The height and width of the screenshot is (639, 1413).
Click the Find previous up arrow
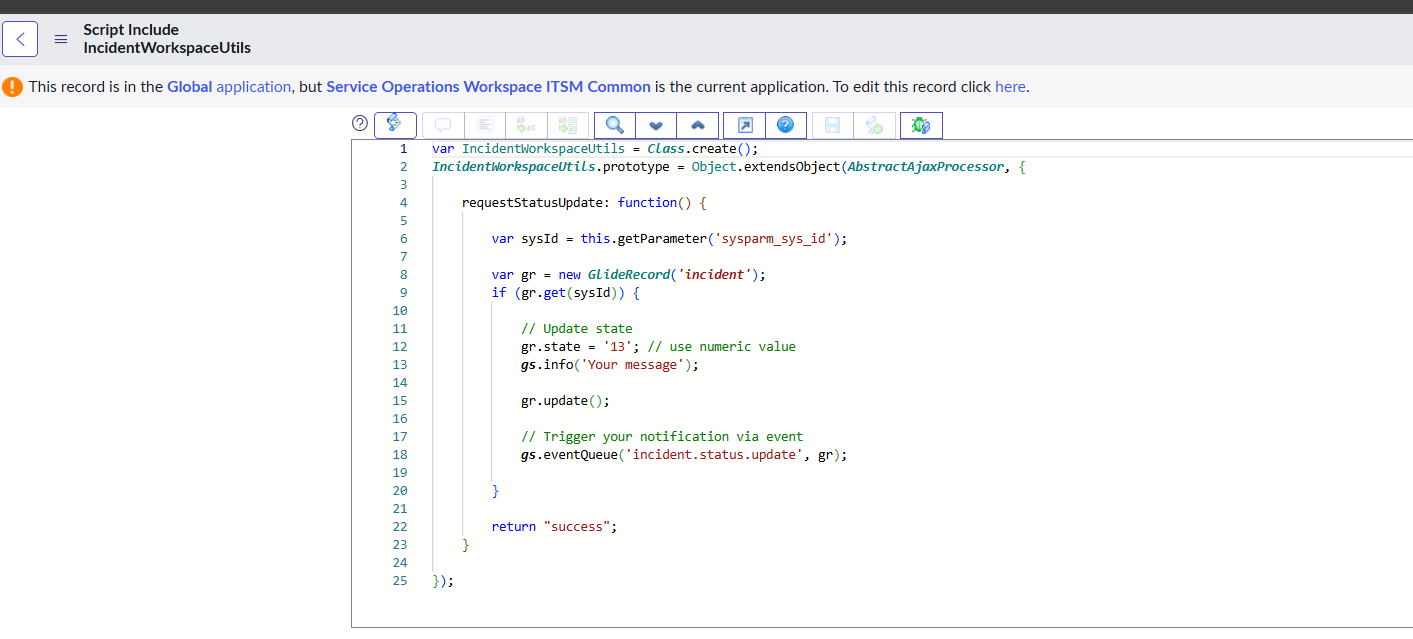click(x=697, y=125)
